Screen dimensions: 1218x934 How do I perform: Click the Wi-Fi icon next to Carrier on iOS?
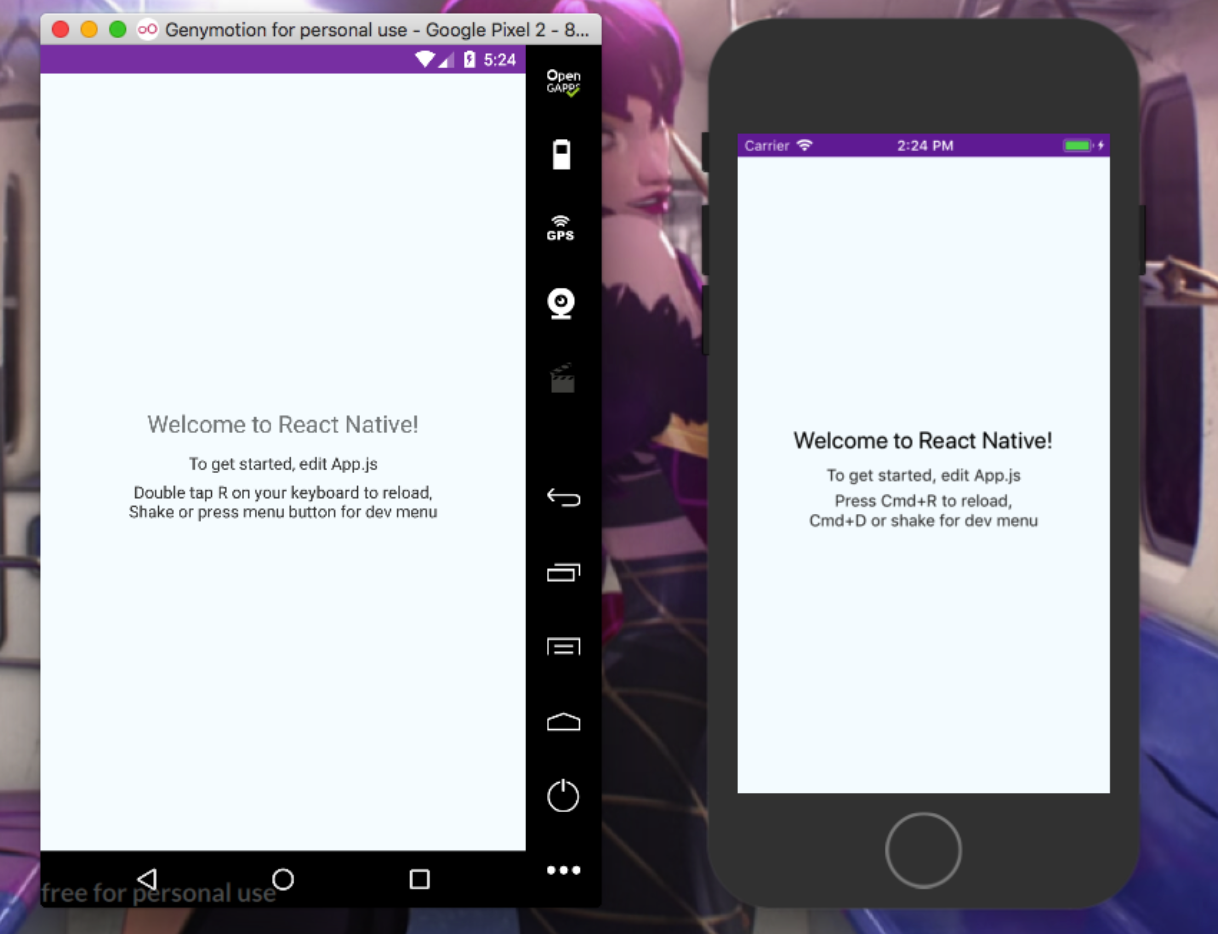coord(806,145)
